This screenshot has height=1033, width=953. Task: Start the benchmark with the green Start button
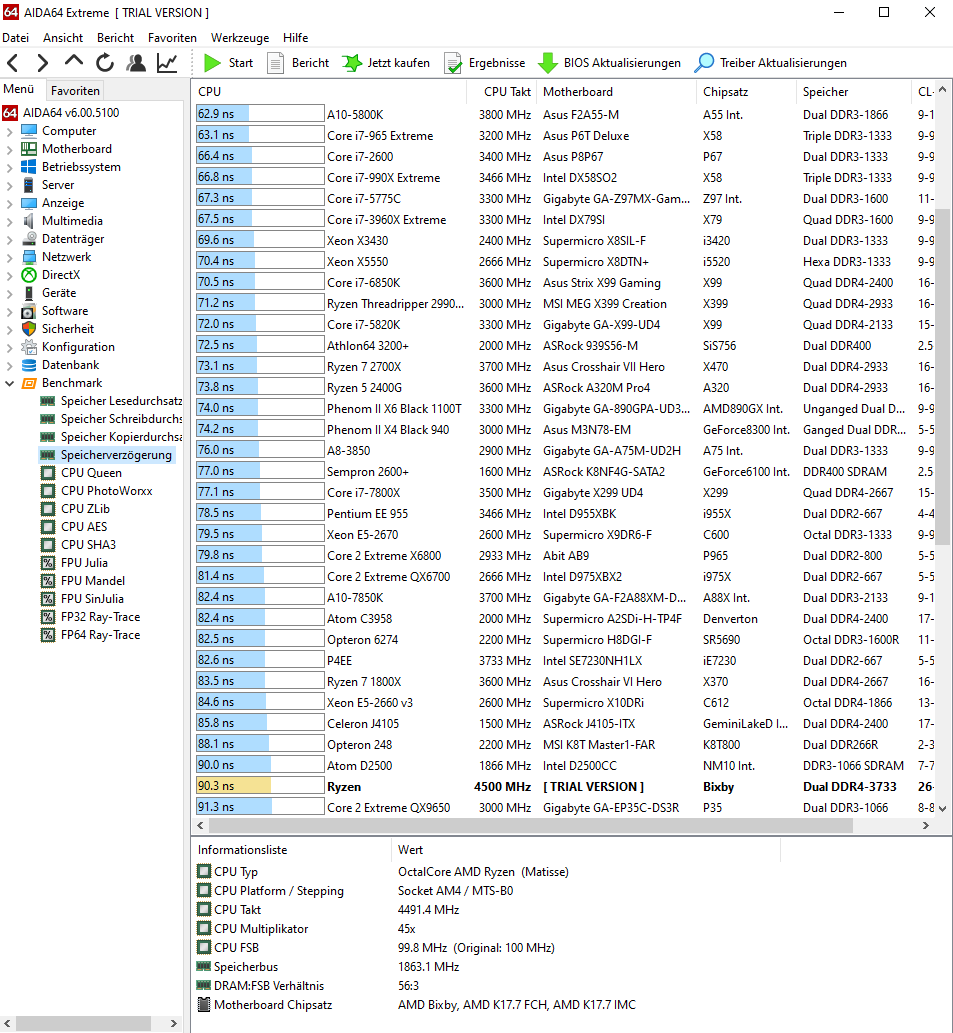[229, 63]
